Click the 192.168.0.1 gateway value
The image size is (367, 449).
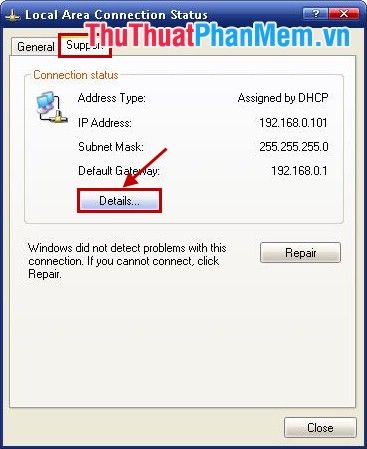(x=299, y=171)
